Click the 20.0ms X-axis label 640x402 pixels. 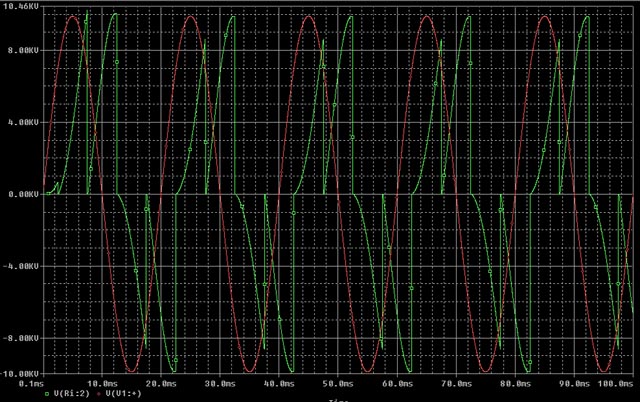tap(162, 384)
